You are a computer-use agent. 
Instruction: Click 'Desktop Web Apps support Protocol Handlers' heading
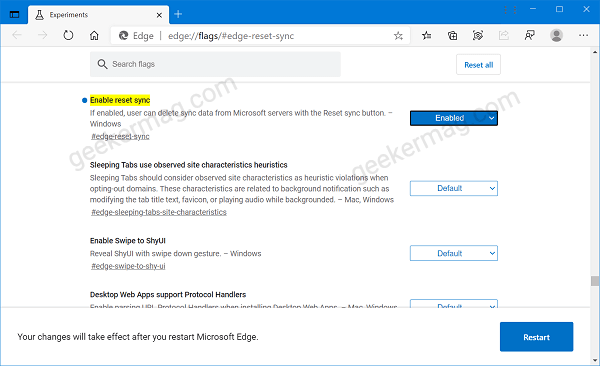click(168, 295)
